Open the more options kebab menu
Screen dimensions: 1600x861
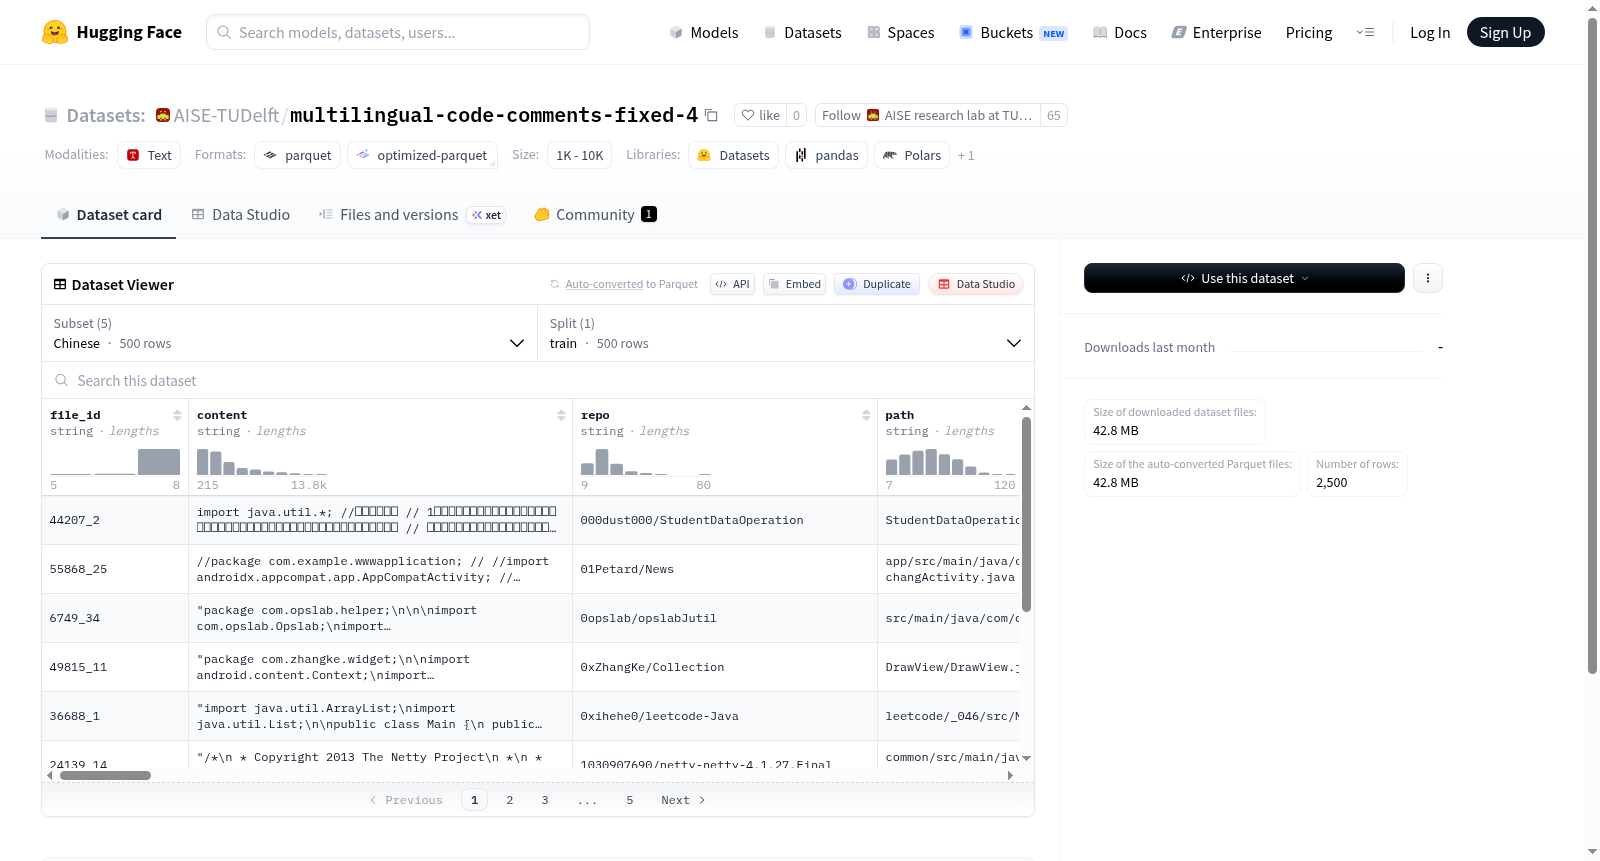pos(1428,278)
